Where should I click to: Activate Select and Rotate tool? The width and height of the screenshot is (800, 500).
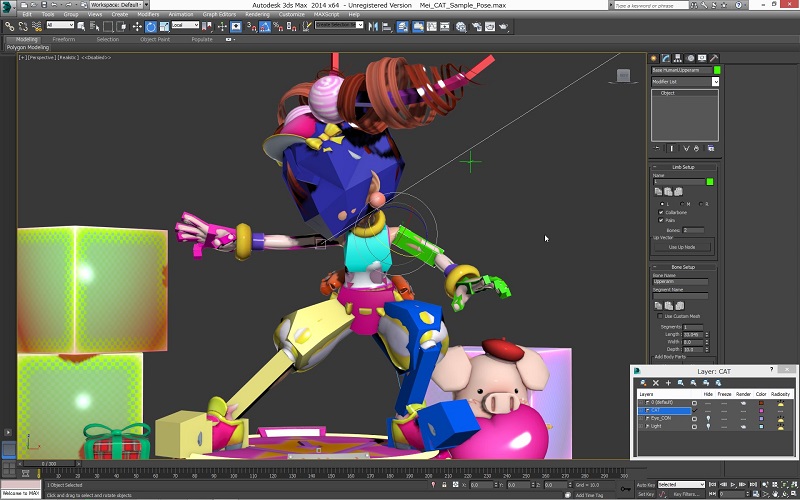pyautogui.click(x=151, y=27)
